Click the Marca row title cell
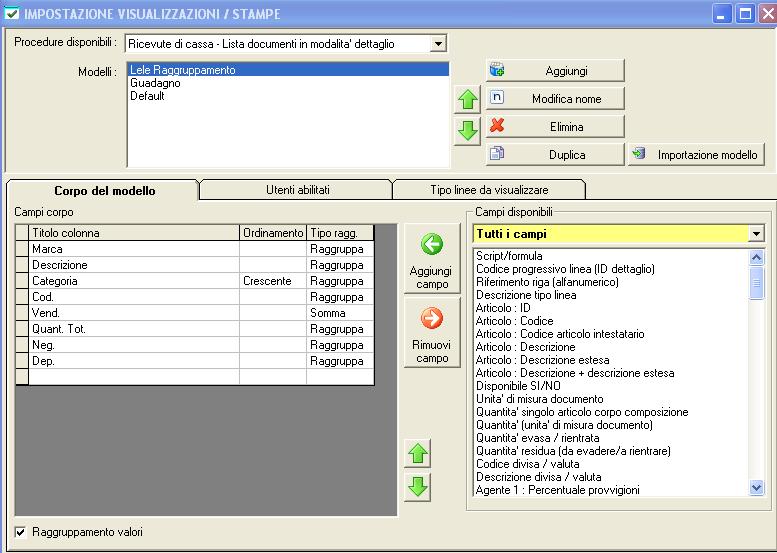The image size is (777, 553). click(x=134, y=249)
